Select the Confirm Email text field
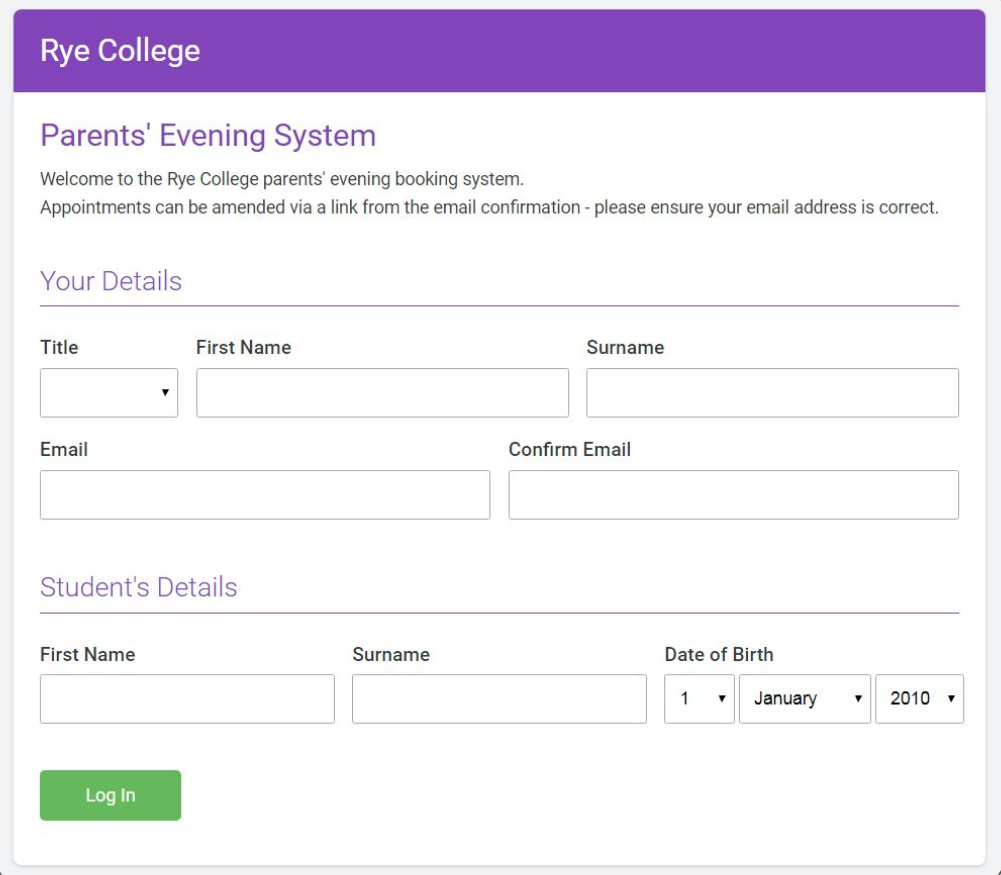Screen dimensions: 1001x875 (733, 495)
